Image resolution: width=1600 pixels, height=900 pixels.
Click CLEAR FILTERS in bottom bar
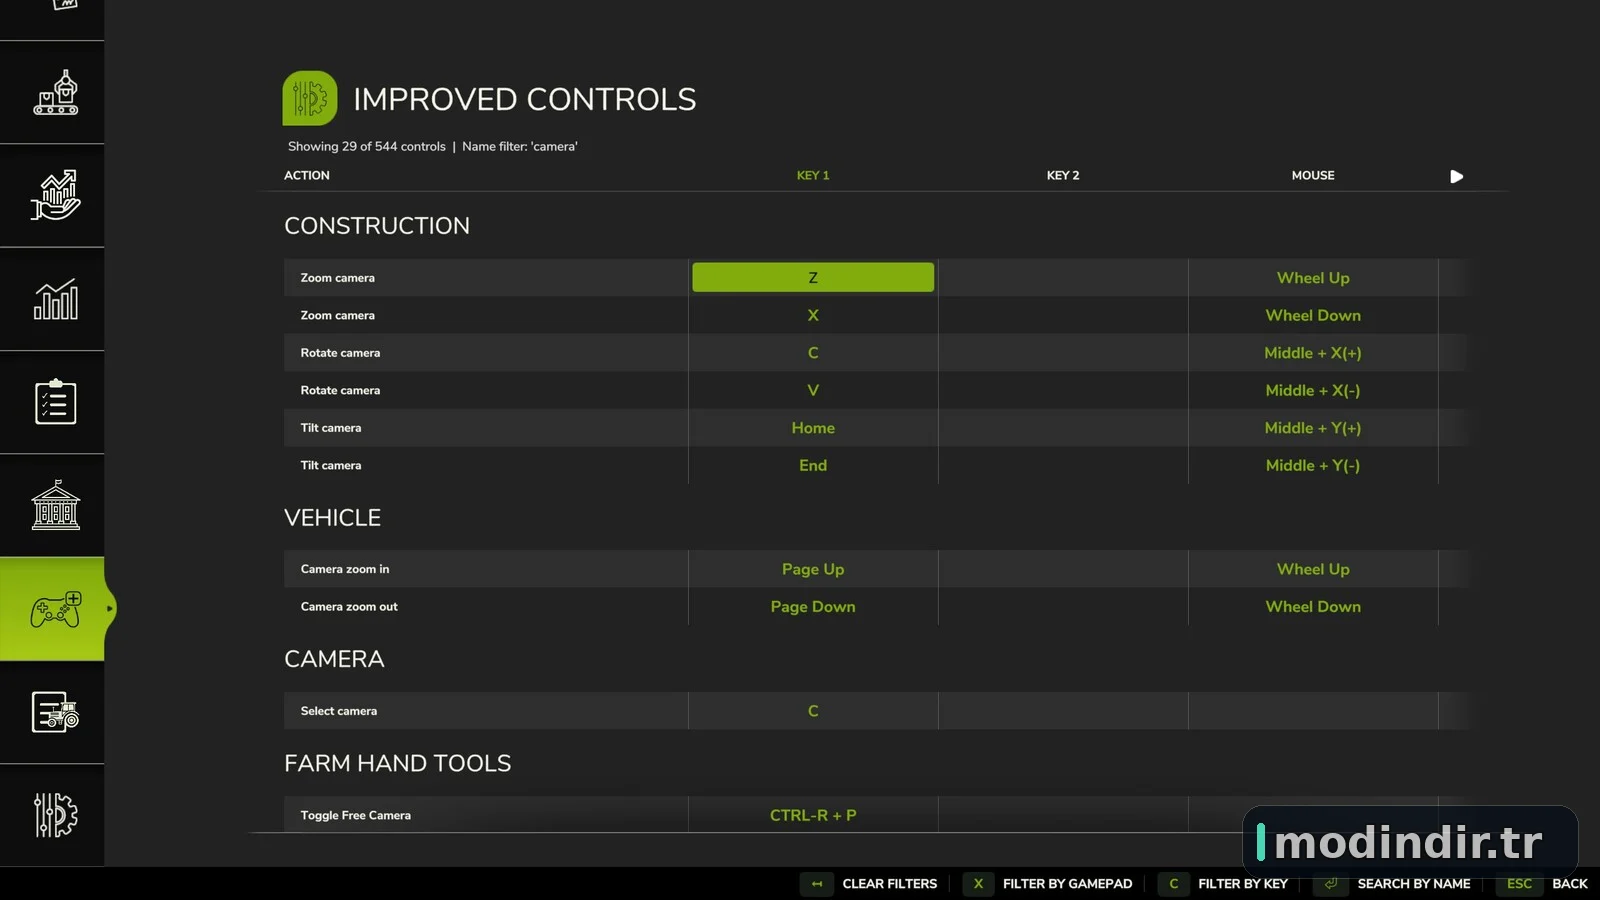890,884
